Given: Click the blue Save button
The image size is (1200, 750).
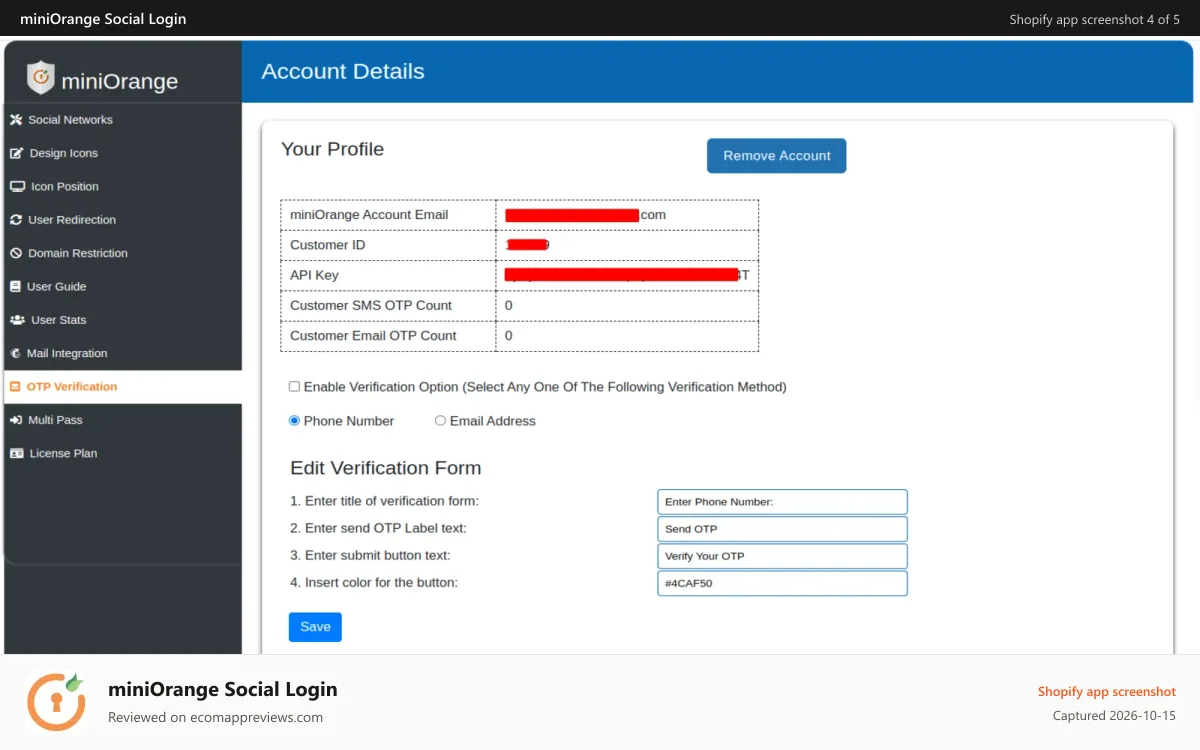Looking at the screenshot, I should [315, 627].
